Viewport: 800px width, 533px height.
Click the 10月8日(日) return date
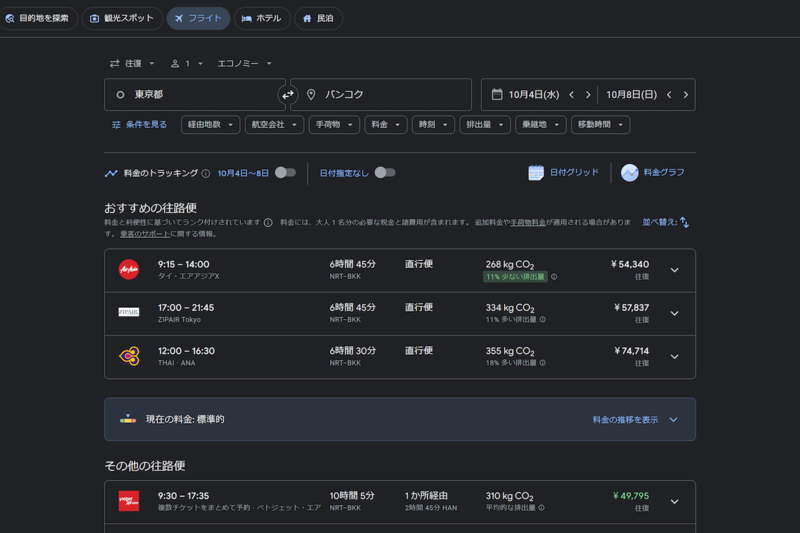pyautogui.click(x=632, y=95)
